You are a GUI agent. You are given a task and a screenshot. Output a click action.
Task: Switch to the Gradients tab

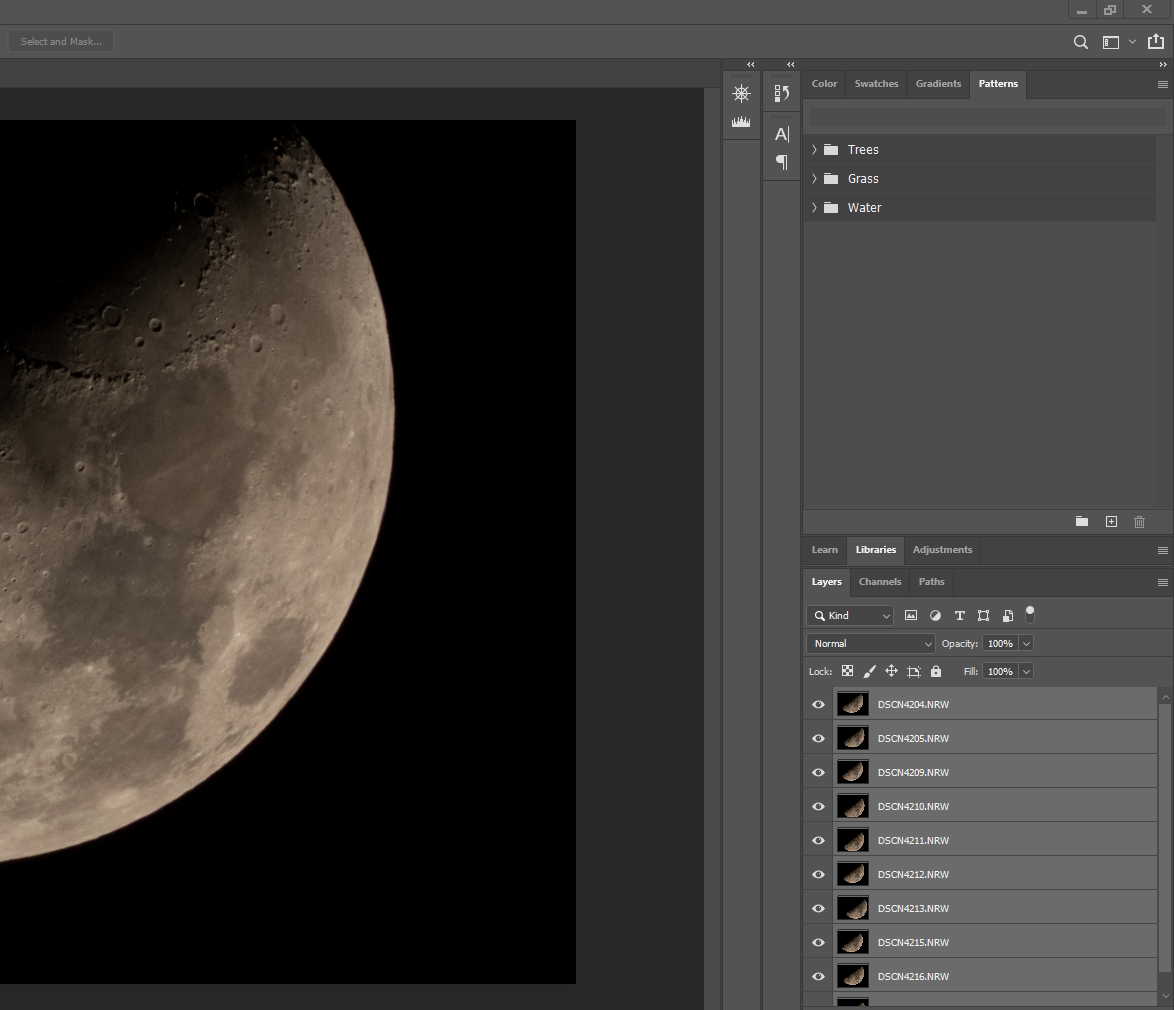tap(938, 84)
